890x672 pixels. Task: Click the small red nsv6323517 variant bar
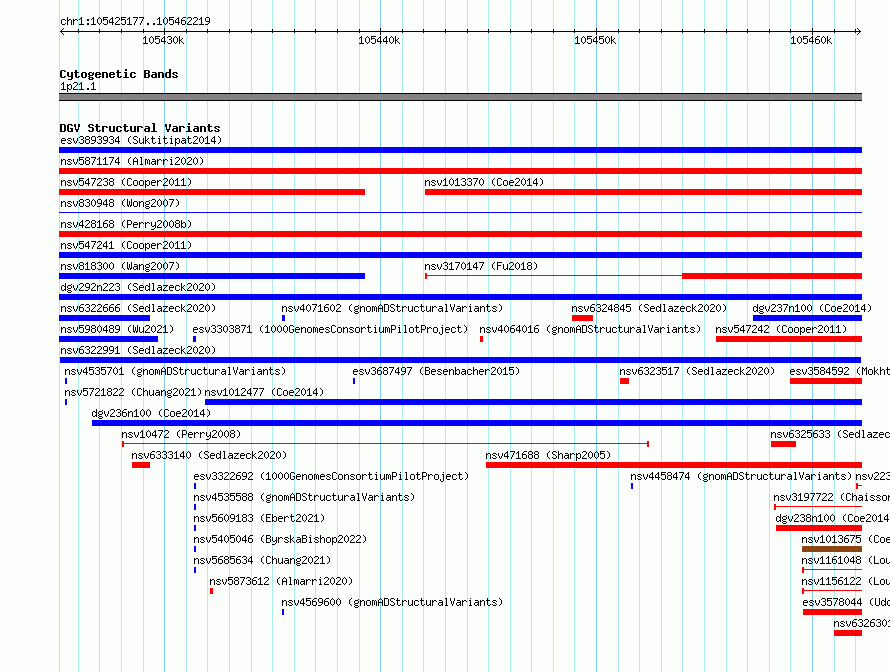point(624,381)
